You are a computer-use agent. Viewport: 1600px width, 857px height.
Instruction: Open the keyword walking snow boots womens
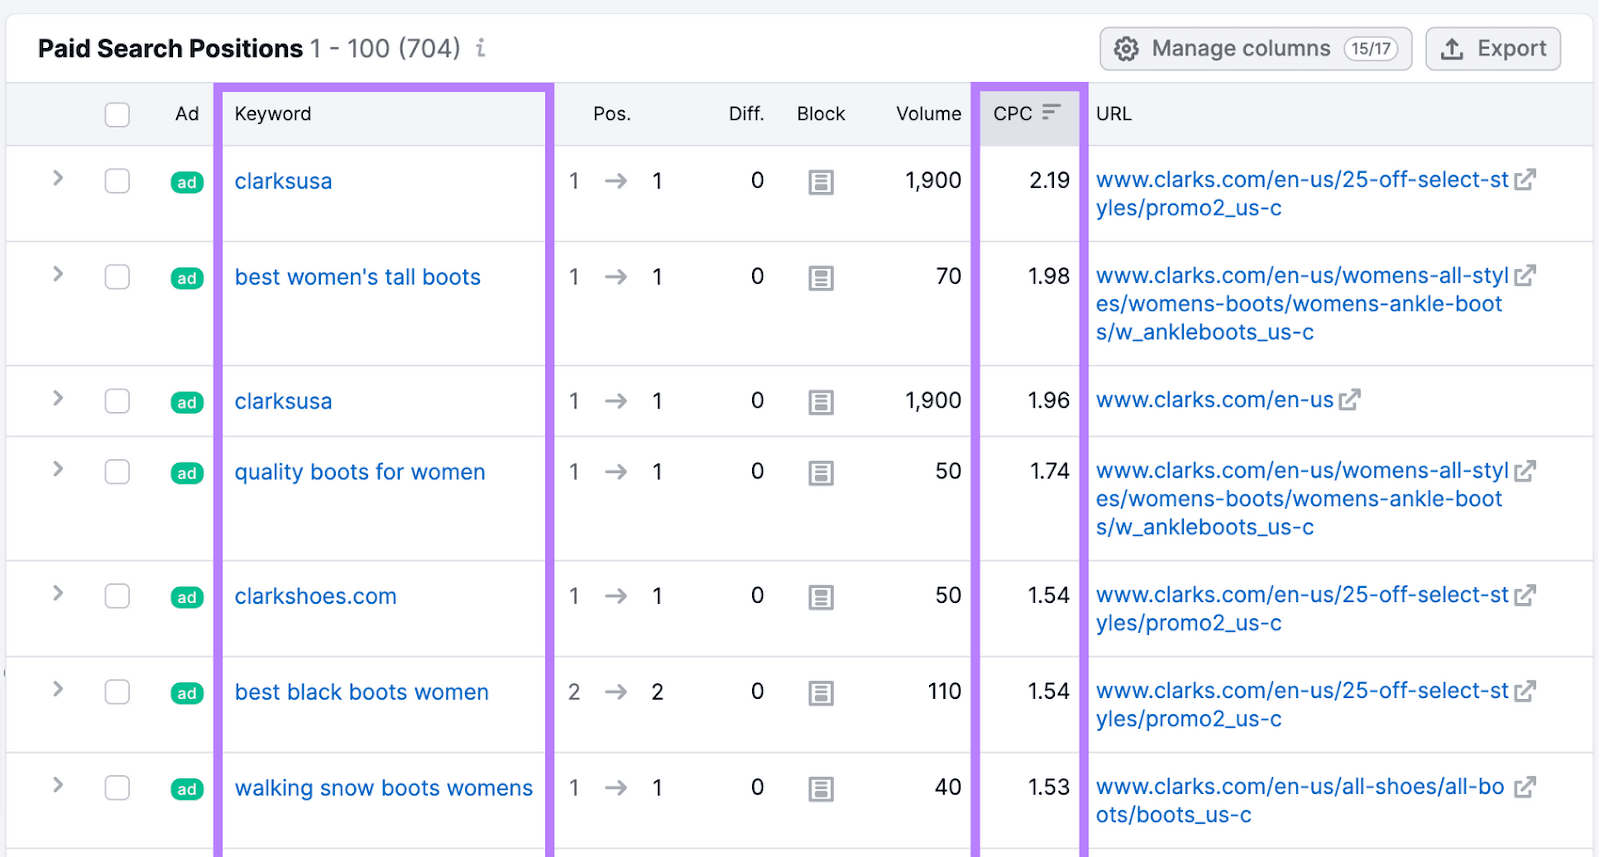(383, 788)
